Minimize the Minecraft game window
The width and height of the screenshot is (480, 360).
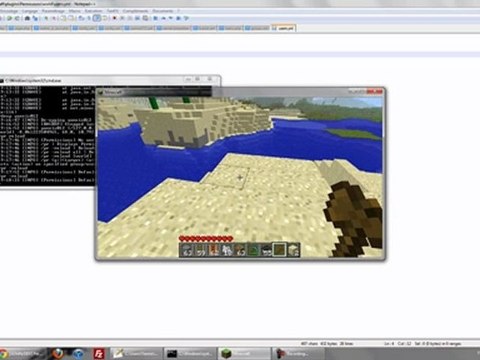pos(353,91)
